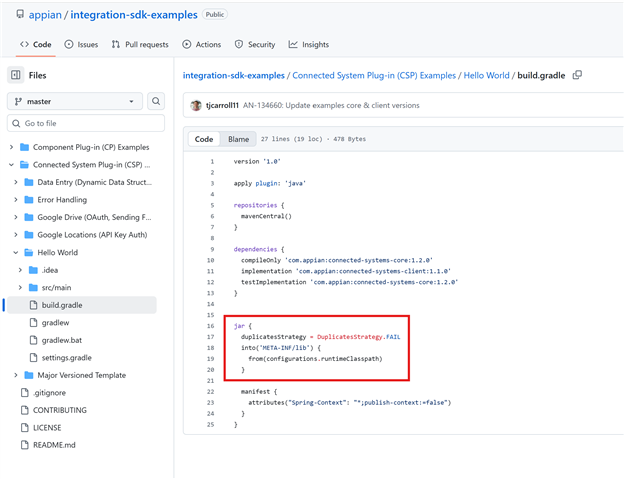Select Google Locations (API Key Auth) folder

tap(92, 235)
